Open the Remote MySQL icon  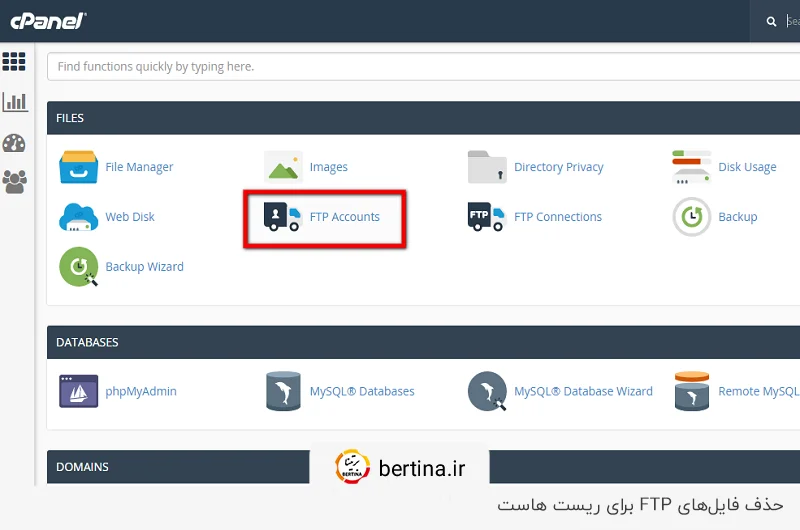(x=692, y=391)
